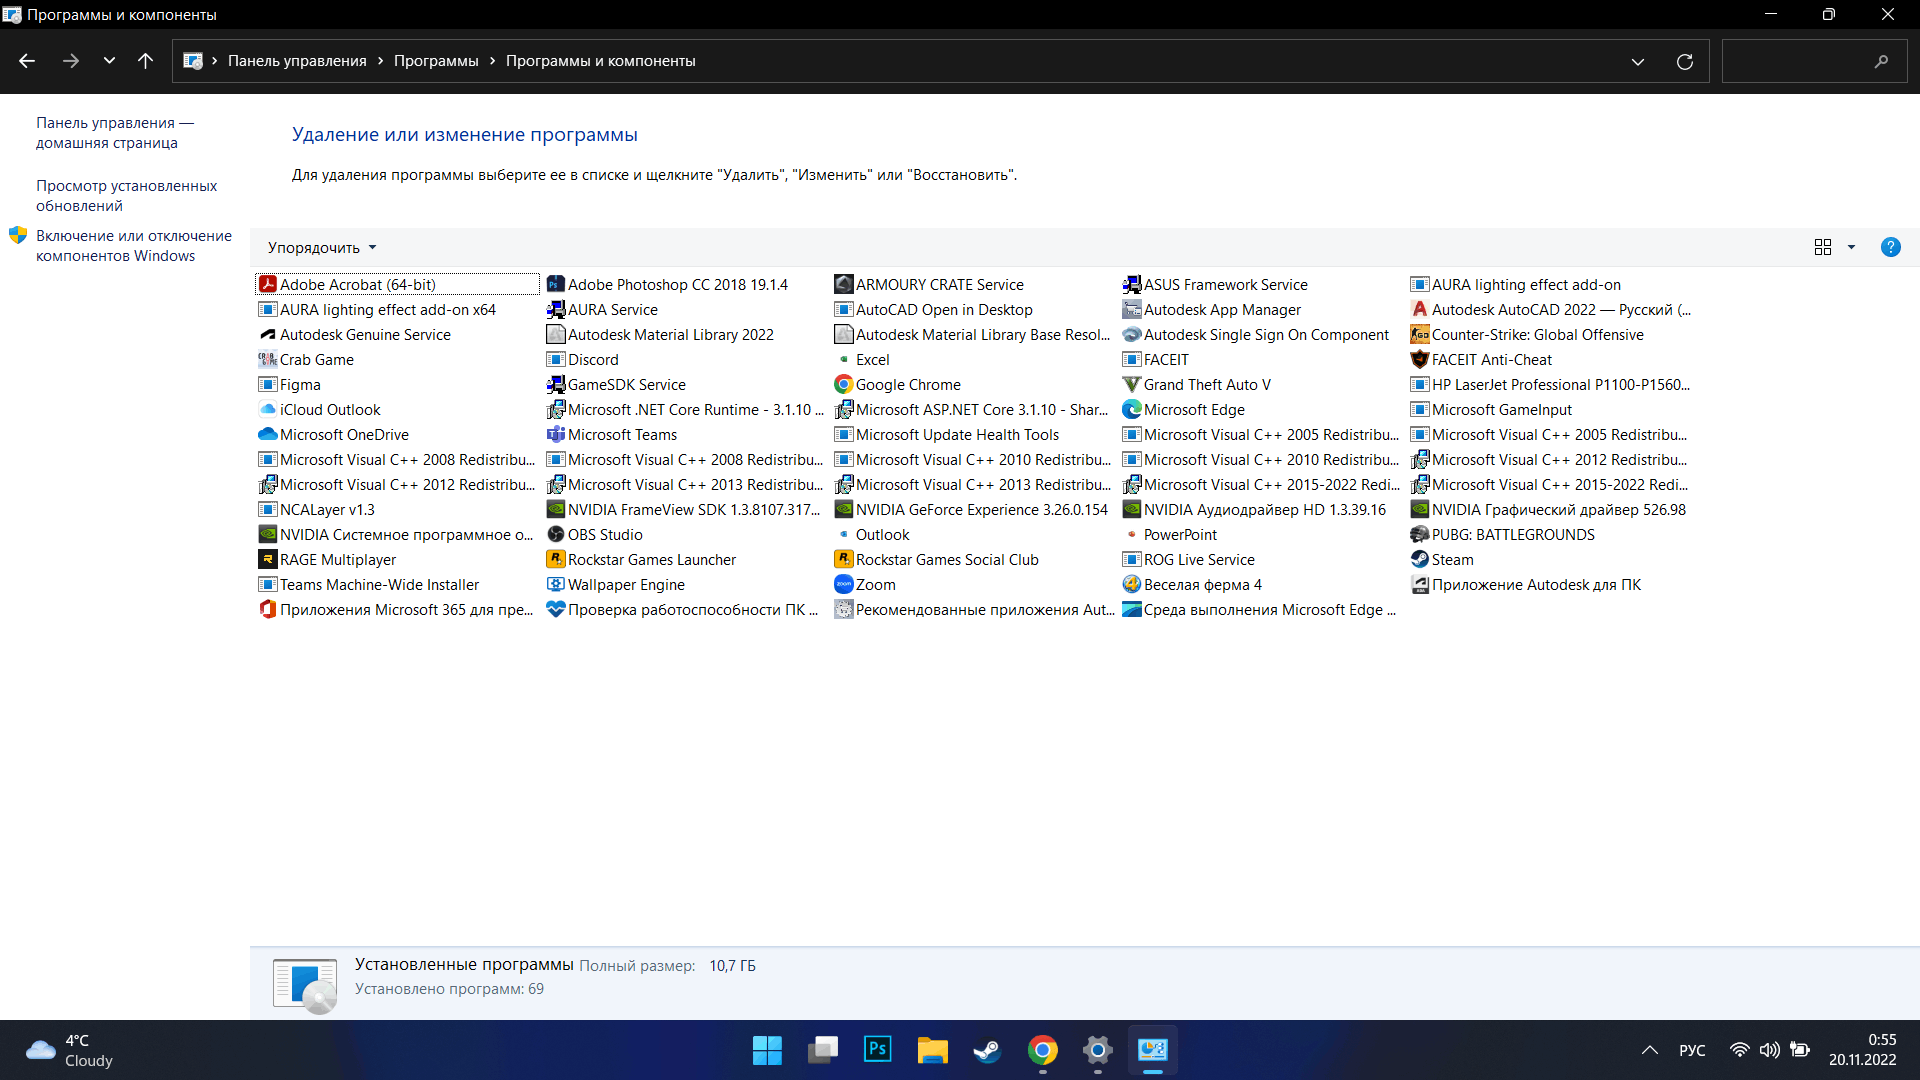Open the Упорядочить dropdown menu

pos(322,247)
